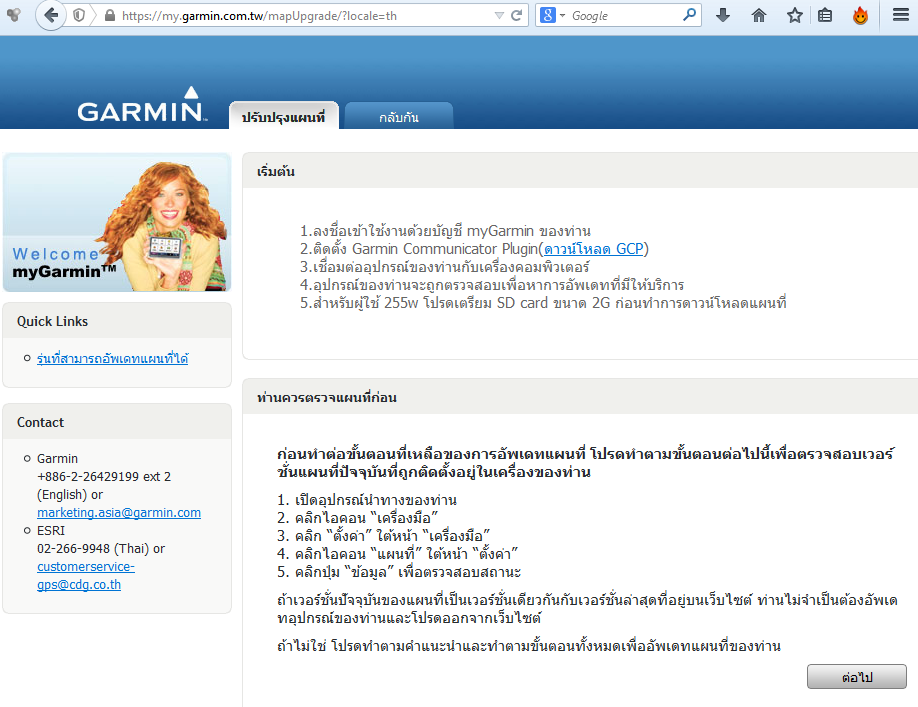Click the browser back arrow button
This screenshot has width=918, height=707.
50,15
